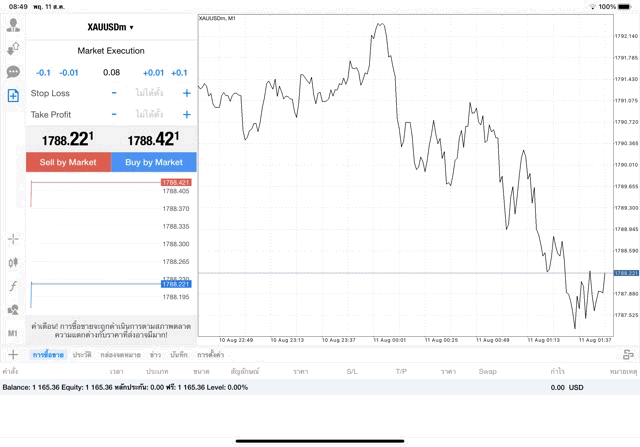Open the chat messages icon in sidebar
640x447 pixels.
pyautogui.click(x=13, y=72)
